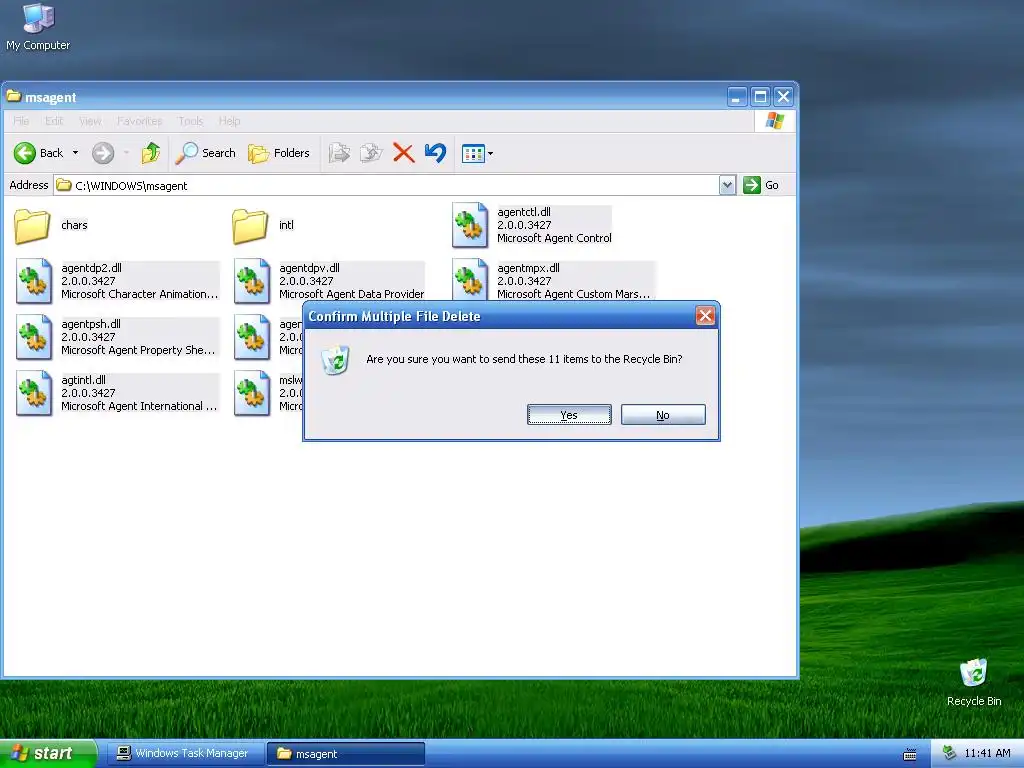Click the Forward arrow button
Image resolution: width=1024 pixels, height=768 pixels.
pyautogui.click(x=103, y=153)
